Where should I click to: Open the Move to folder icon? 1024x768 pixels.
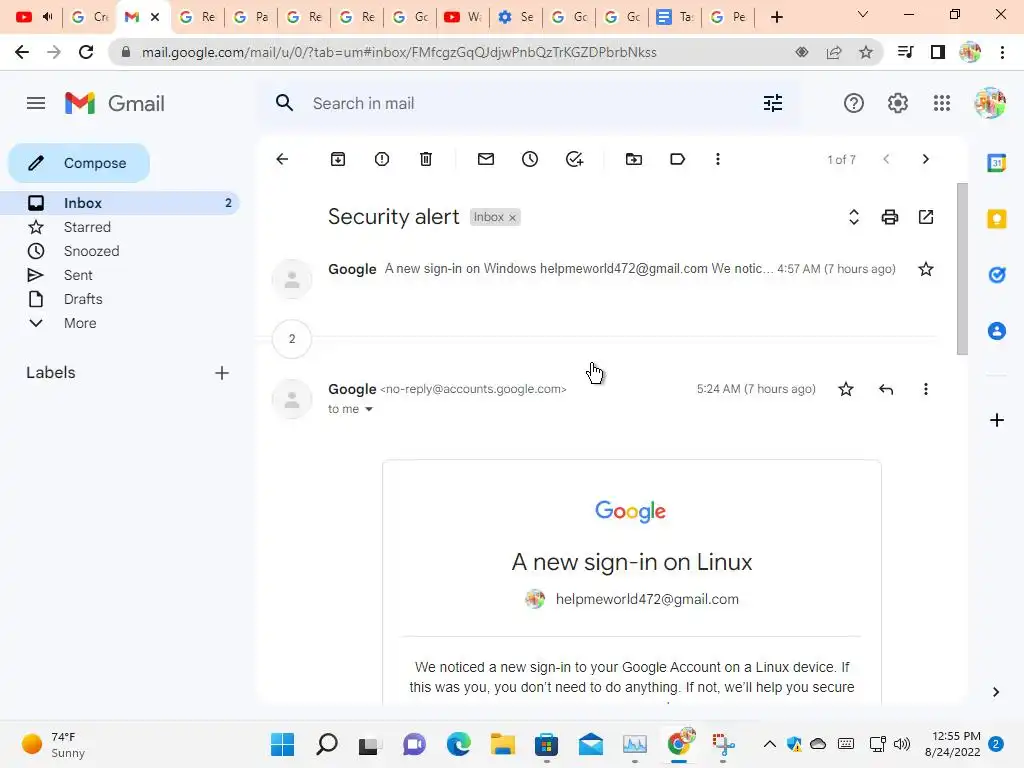click(x=633, y=159)
